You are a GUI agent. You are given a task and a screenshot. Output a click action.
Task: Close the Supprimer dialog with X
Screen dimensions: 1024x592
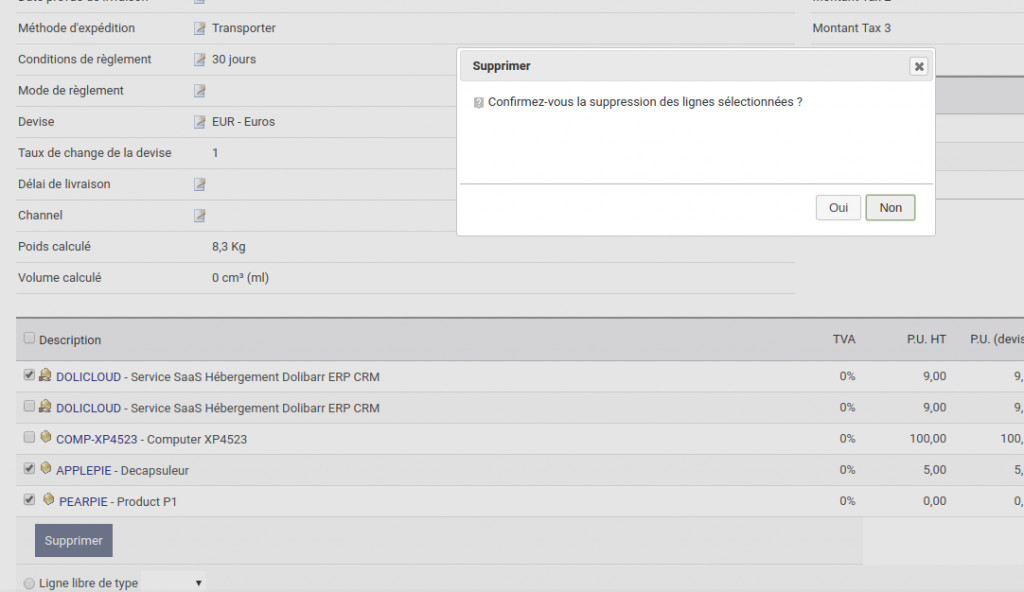(919, 66)
